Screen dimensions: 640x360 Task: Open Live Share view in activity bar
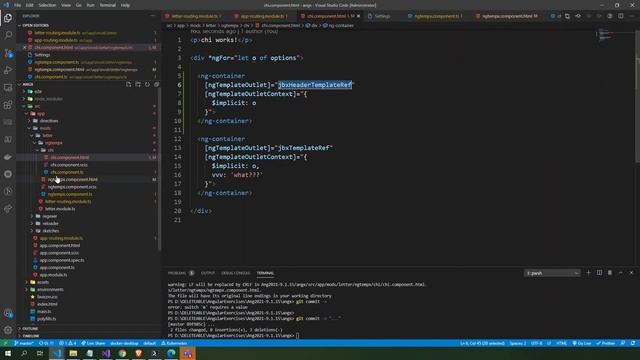(8, 209)
